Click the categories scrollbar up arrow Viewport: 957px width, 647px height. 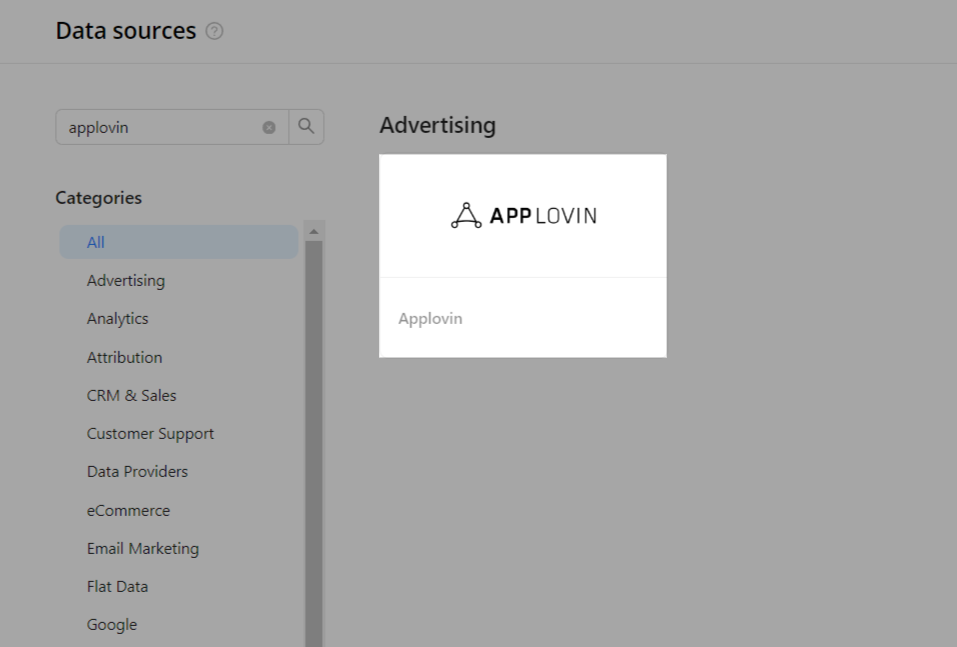tap(314, 231)
